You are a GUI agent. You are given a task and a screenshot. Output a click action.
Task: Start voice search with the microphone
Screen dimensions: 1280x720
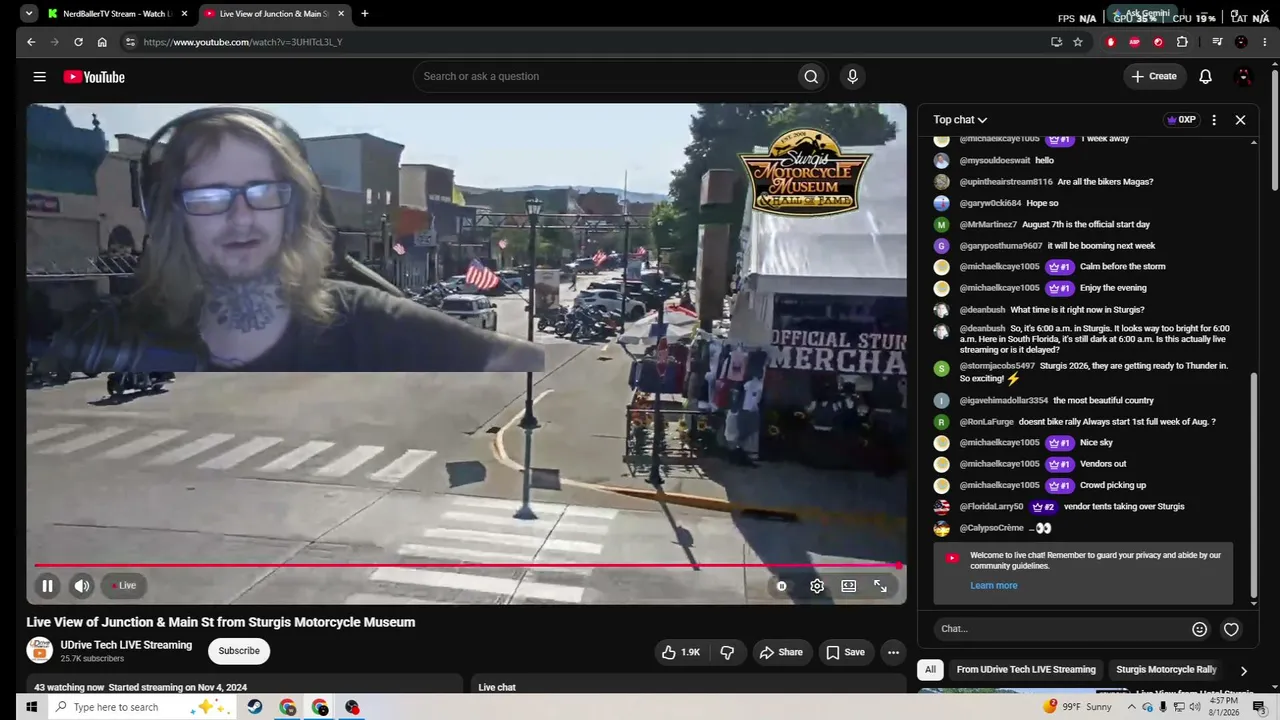[x=852, y=77]
